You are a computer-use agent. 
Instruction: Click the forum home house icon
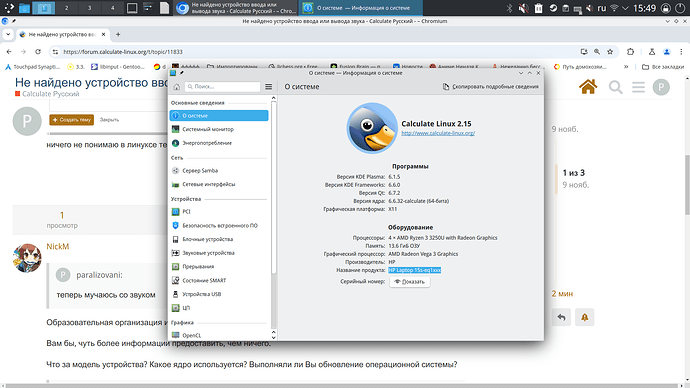tap(588, 87)
